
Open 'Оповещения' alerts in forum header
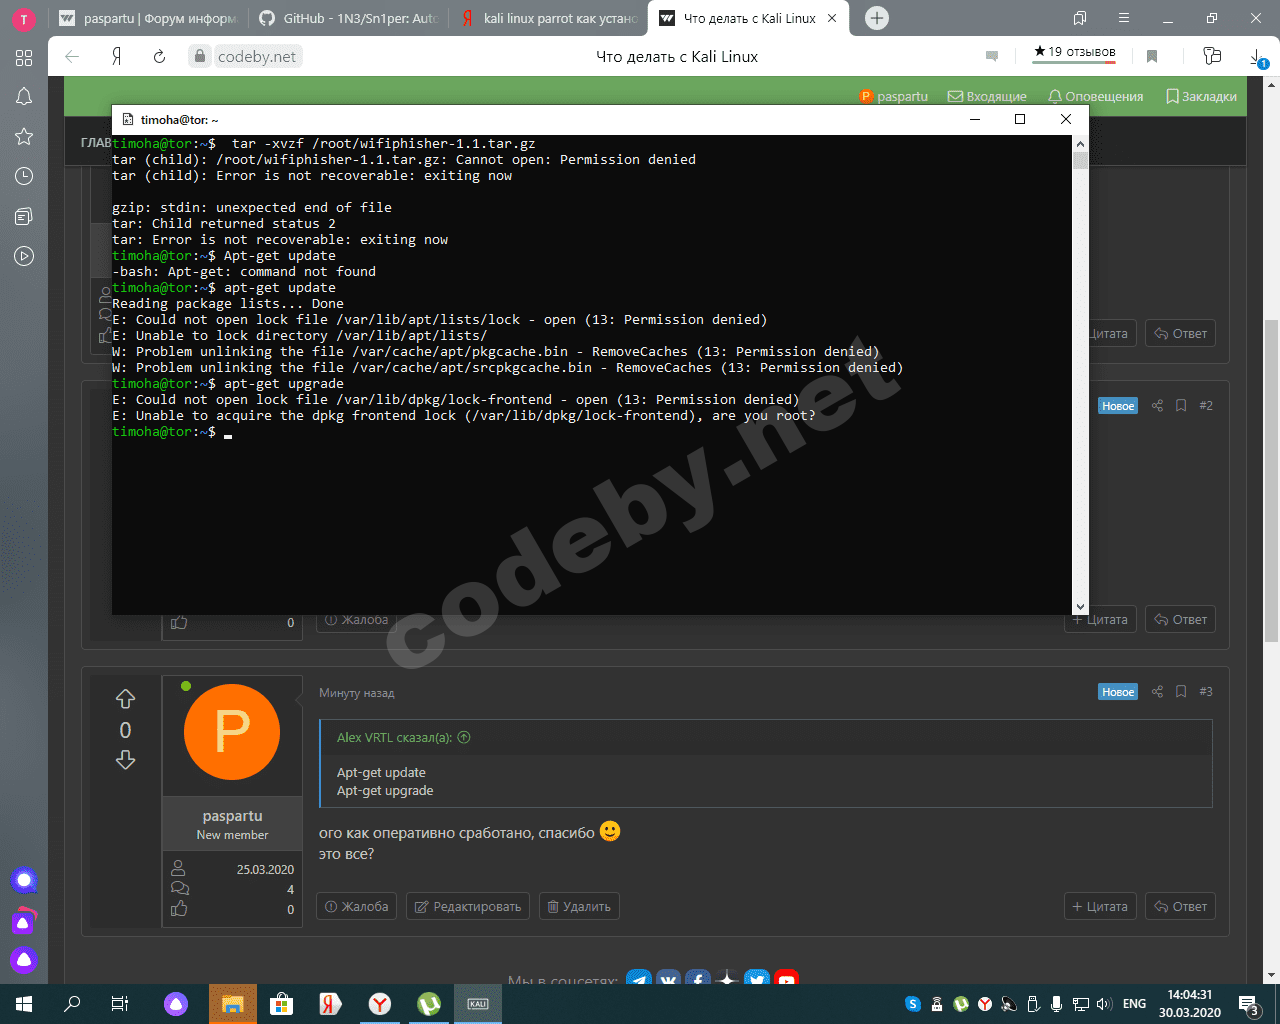click(1095, 97)
